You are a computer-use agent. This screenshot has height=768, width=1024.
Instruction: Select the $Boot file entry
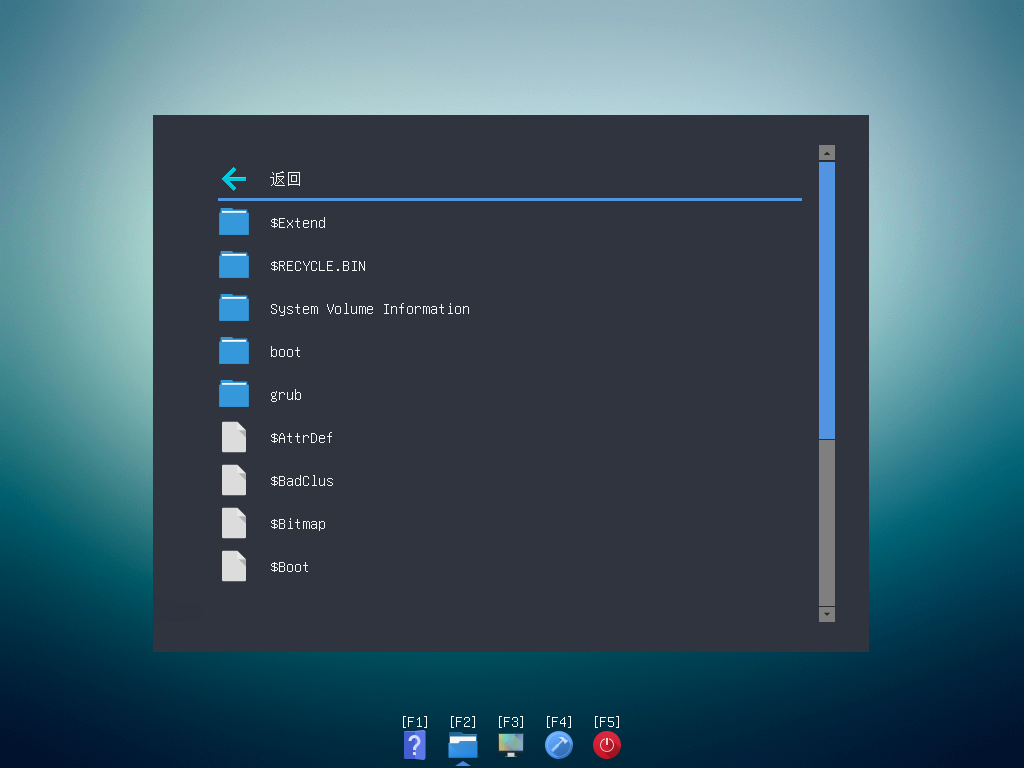[x=289, y=566]
